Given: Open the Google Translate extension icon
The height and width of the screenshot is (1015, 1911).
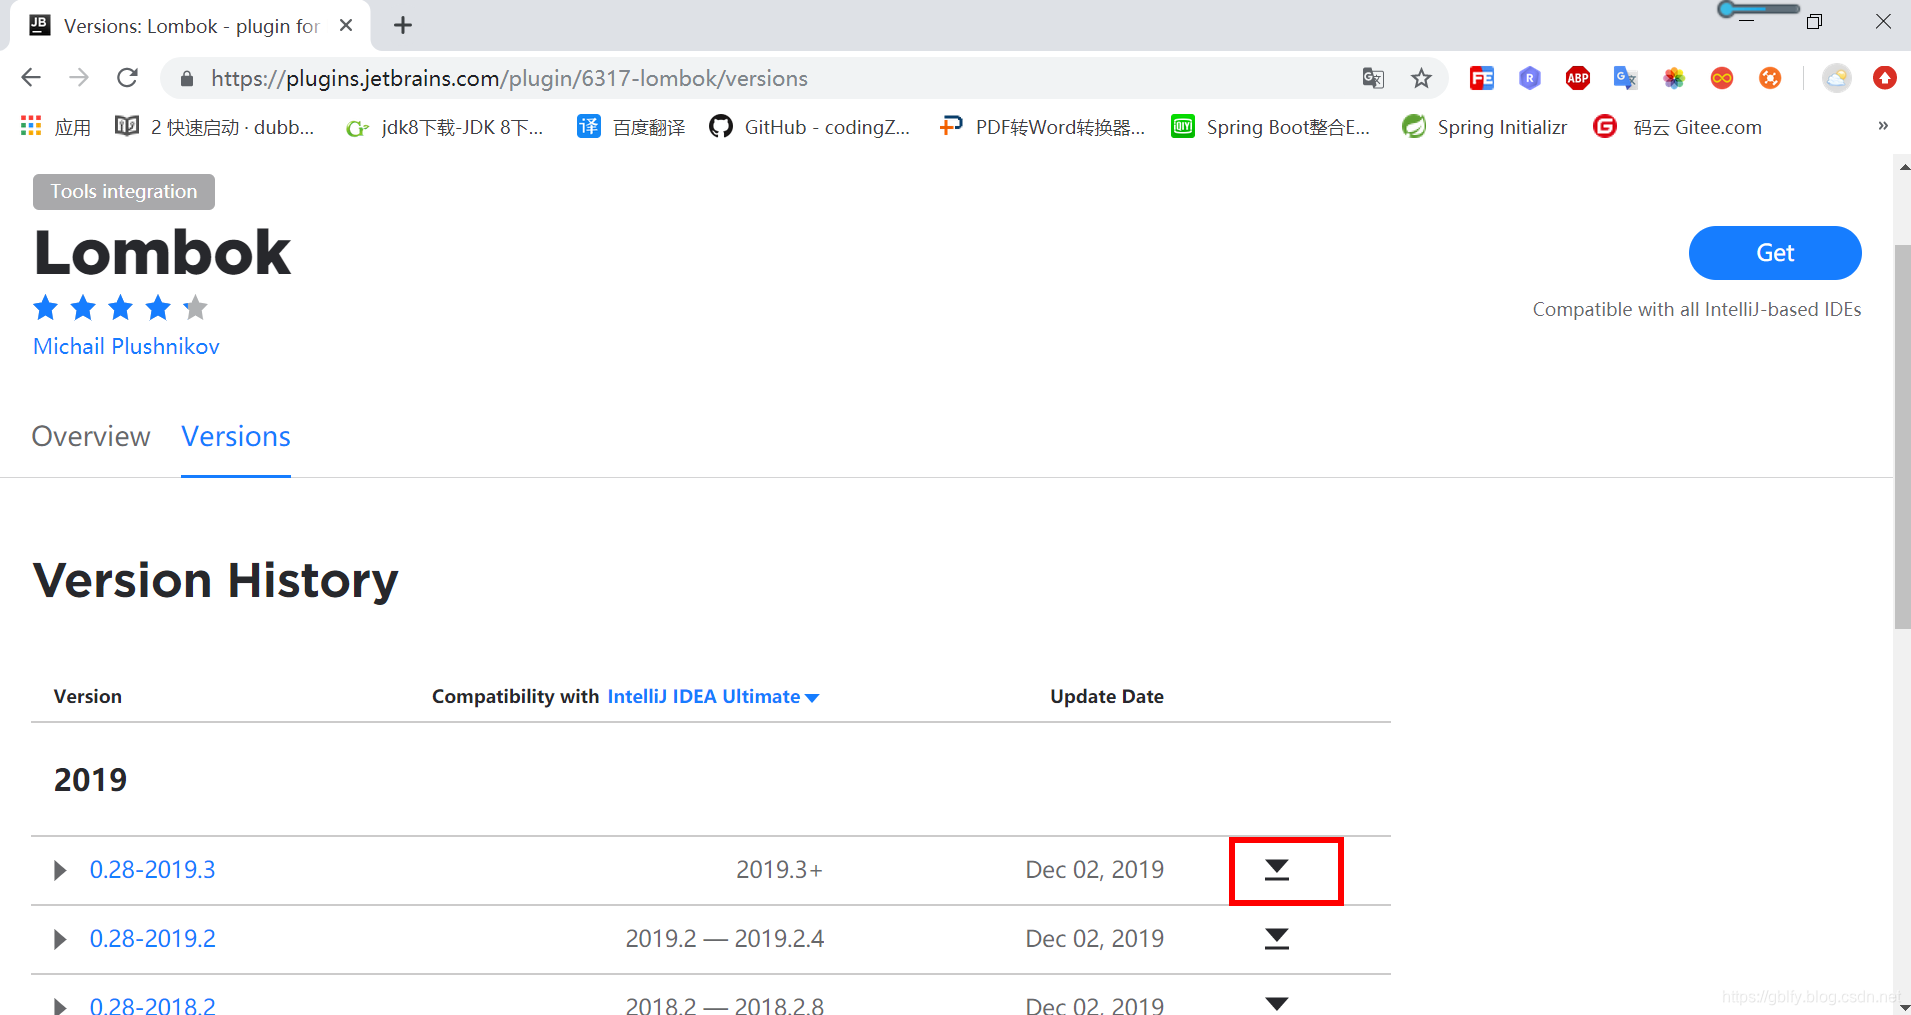Looking at the screenshot, I should tap(1625, 78).
